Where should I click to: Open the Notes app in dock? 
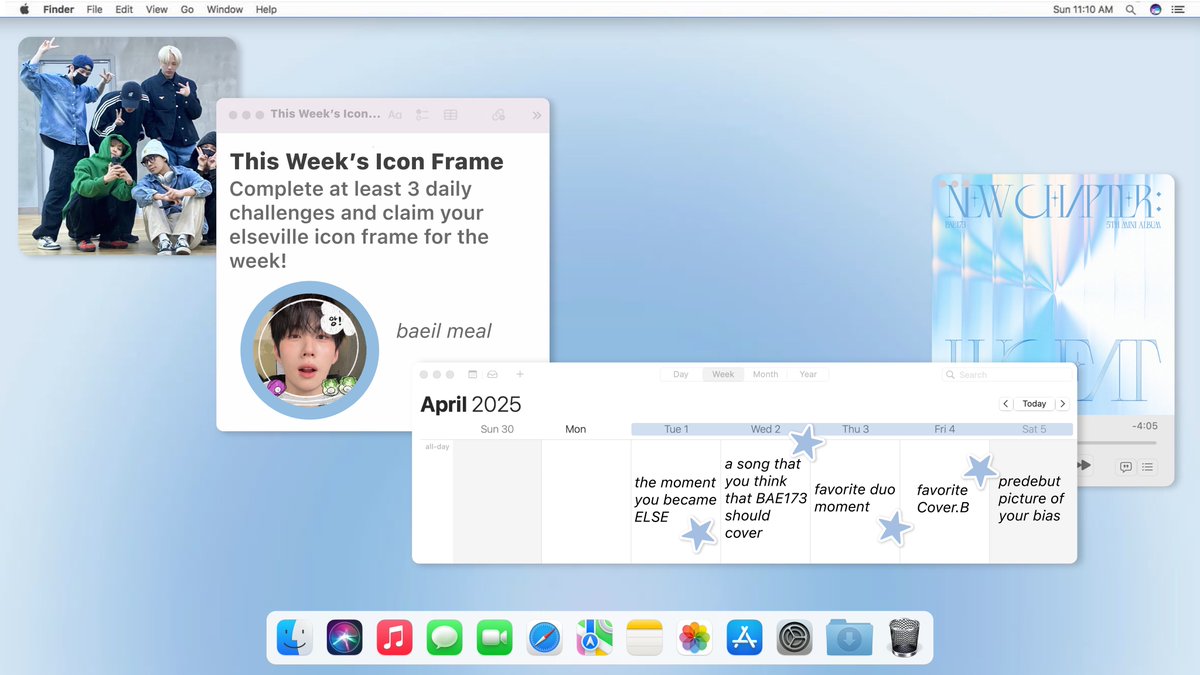pyautogui.click(x=645, y=637)
